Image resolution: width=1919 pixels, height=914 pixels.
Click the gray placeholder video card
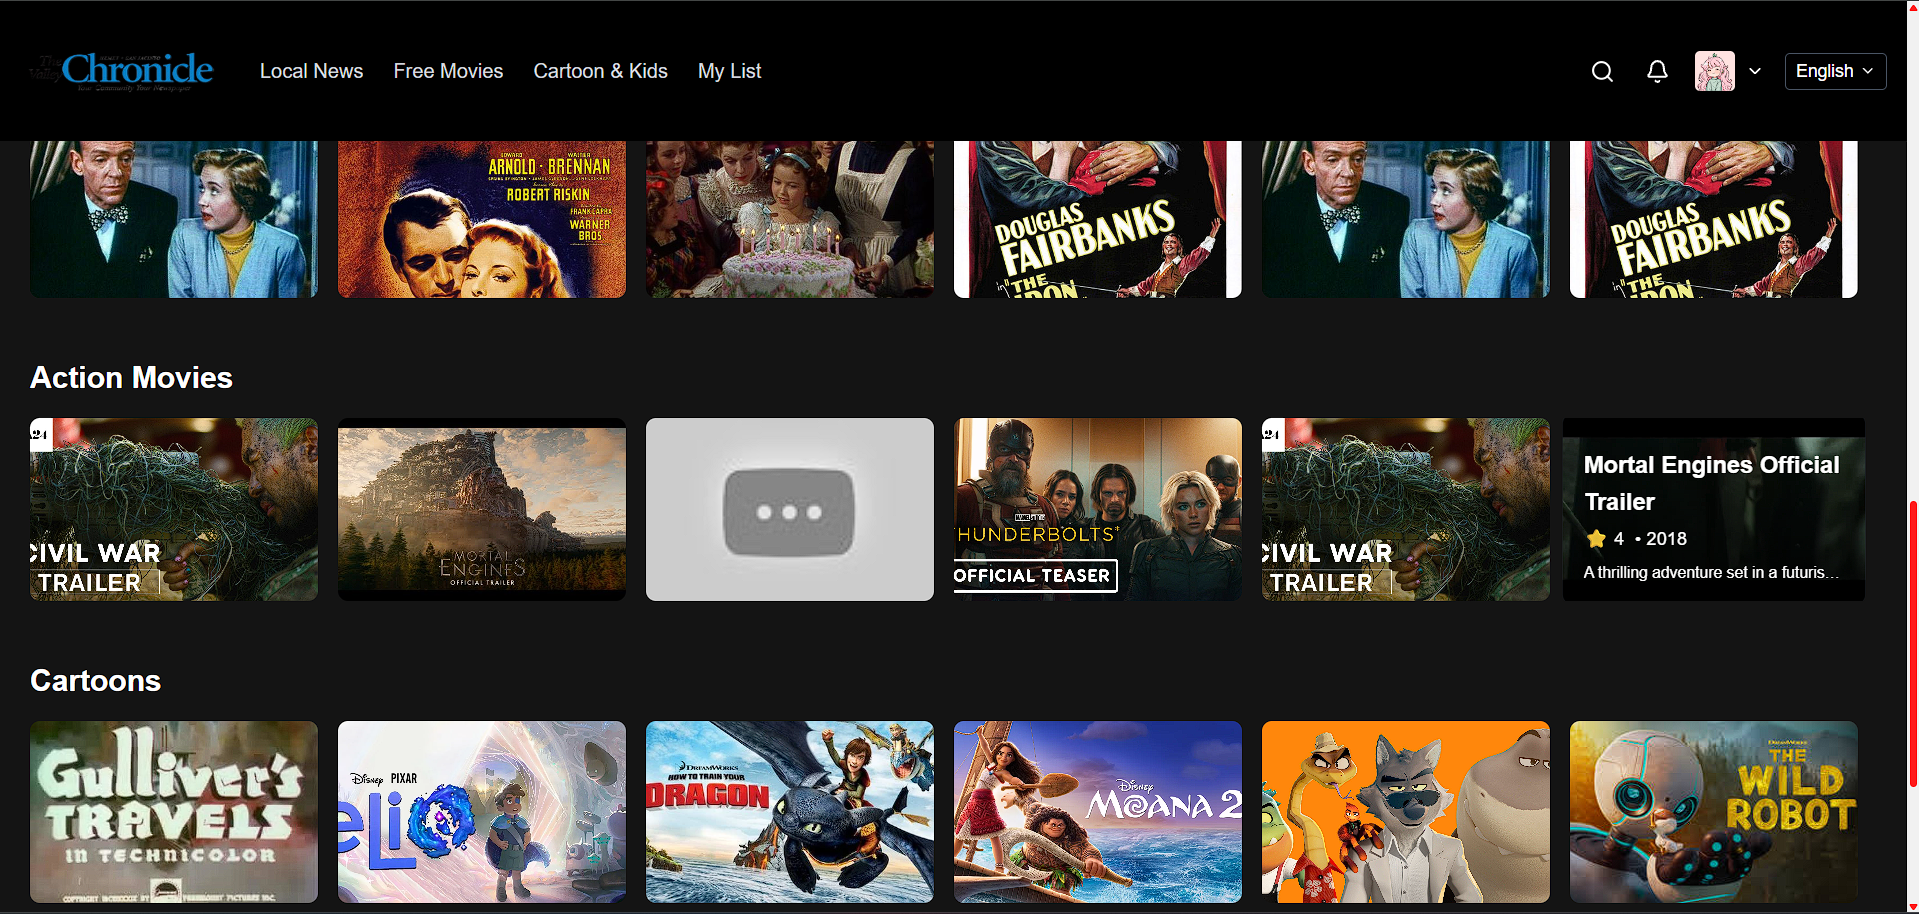[x=790, y=509]
